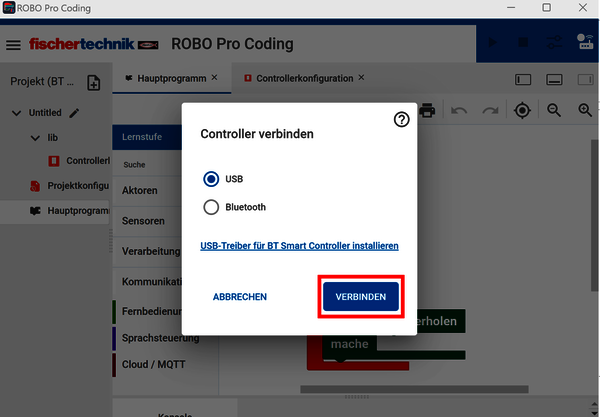
Task: Select the Bluetooth radio button
Action: coord(211,207)
